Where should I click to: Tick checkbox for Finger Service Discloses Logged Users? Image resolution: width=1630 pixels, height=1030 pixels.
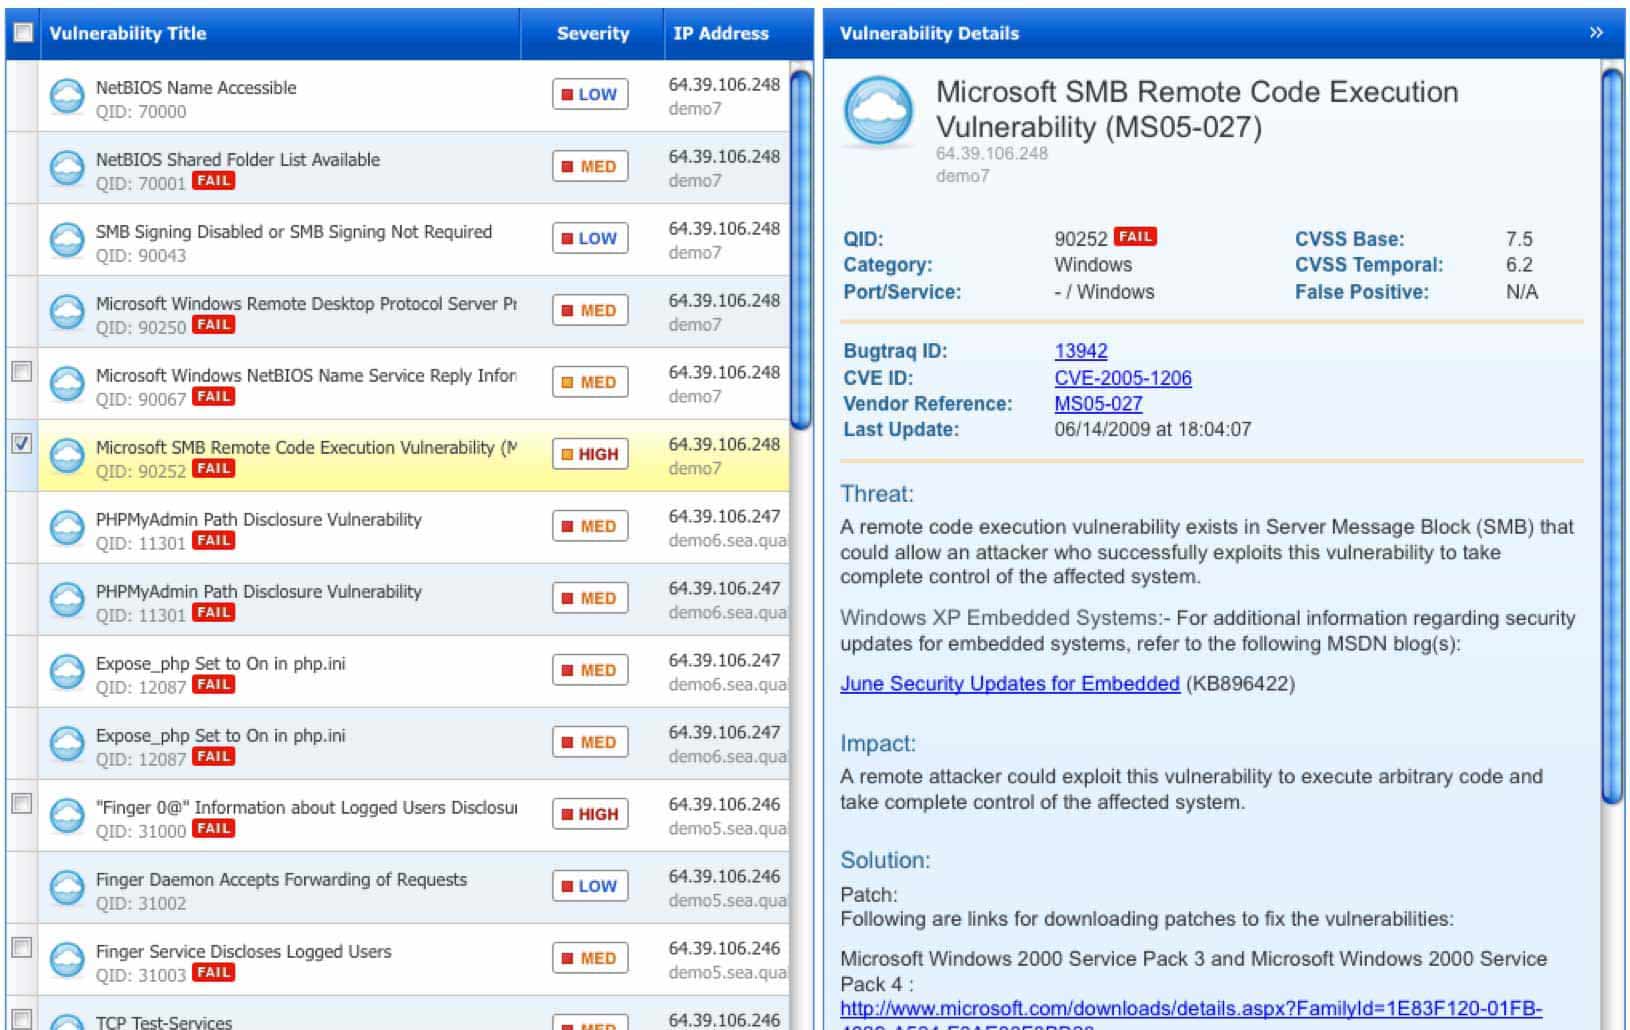tap(22, 947)
